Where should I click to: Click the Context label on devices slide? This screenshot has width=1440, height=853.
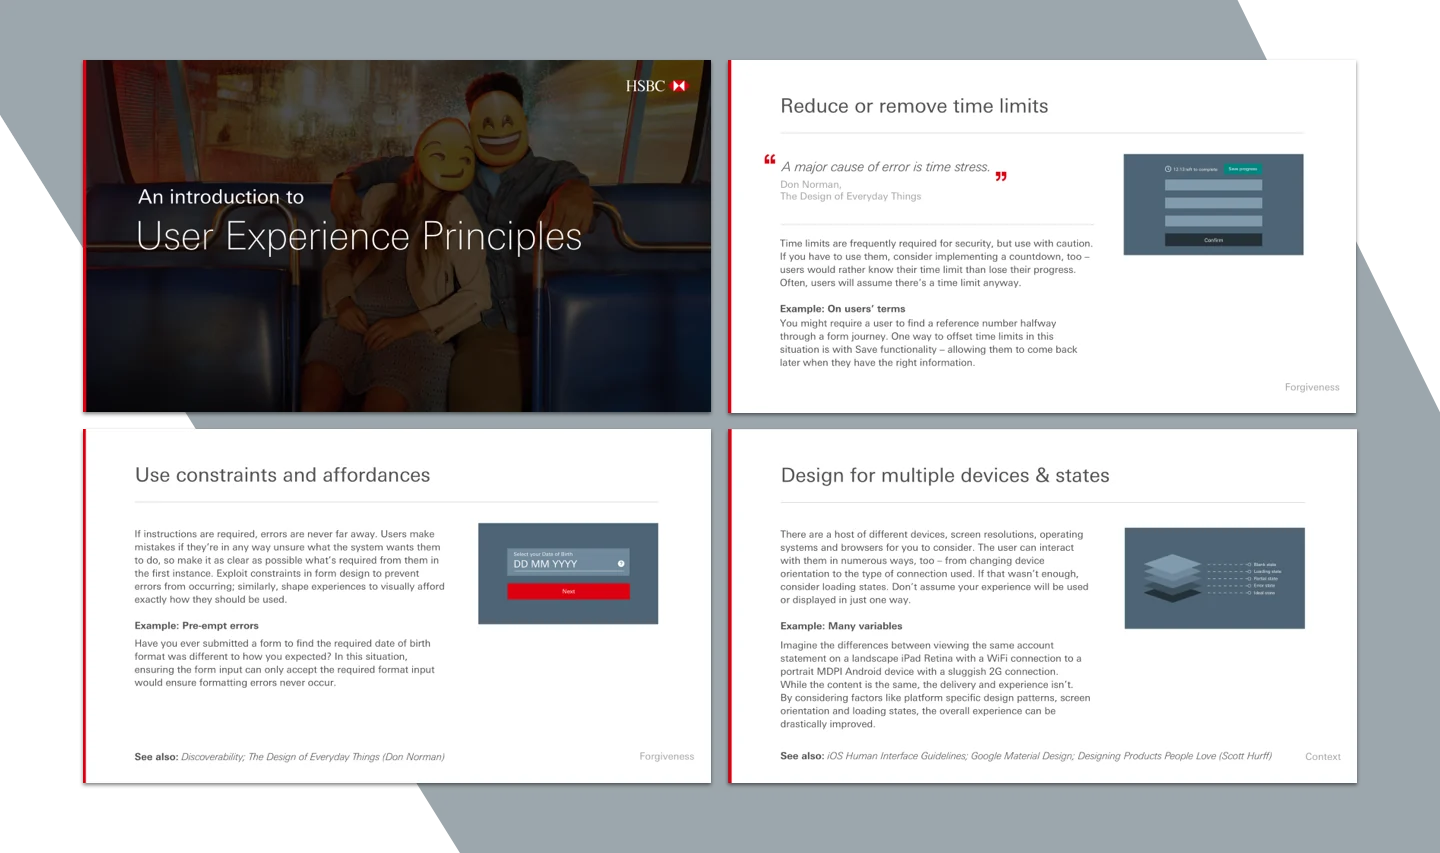click(x=1323, y=757)
